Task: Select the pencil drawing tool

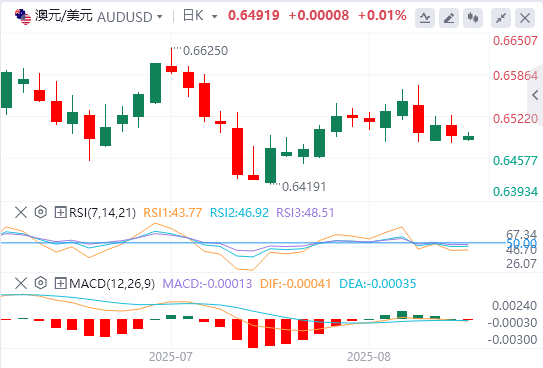Action: (x=449, y=18)
